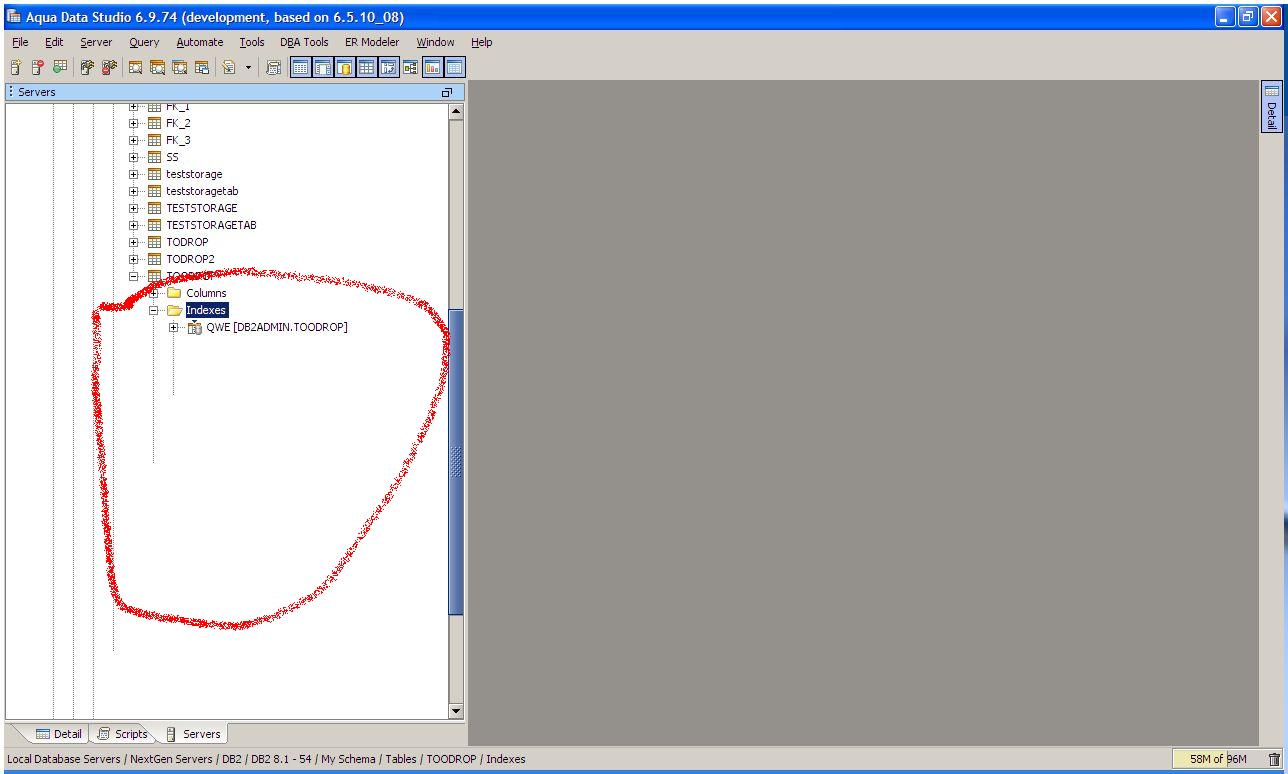Open the File menu
The height and width of the screenshot is (774, 1288).
click(x=20, y=42)
